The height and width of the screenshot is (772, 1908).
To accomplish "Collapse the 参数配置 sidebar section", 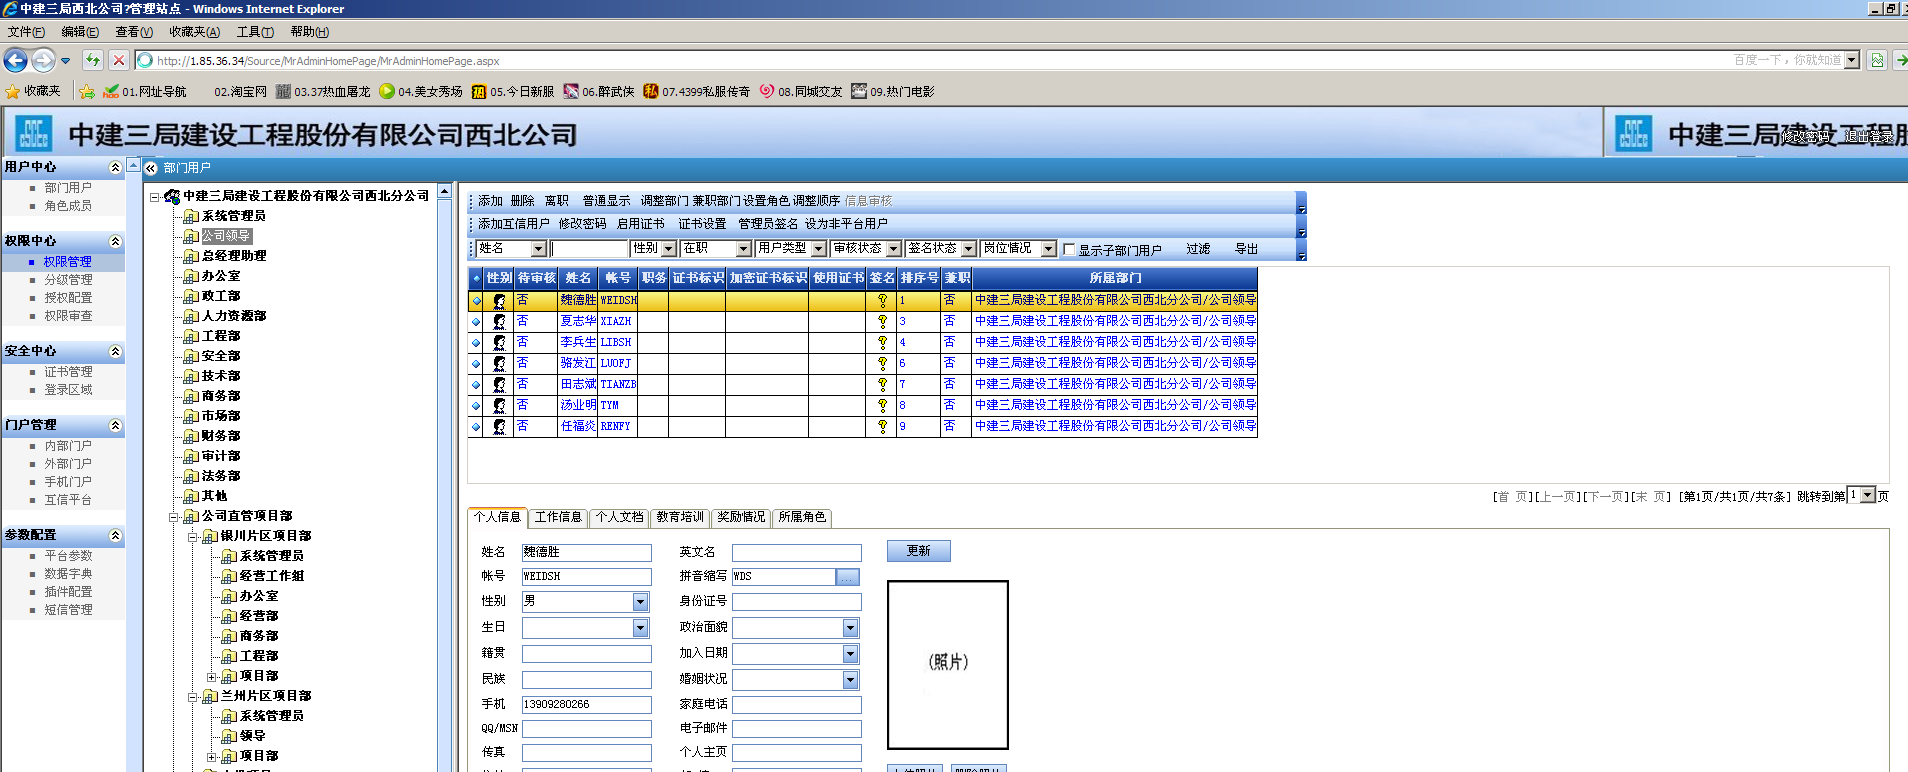I will (115, 535).
